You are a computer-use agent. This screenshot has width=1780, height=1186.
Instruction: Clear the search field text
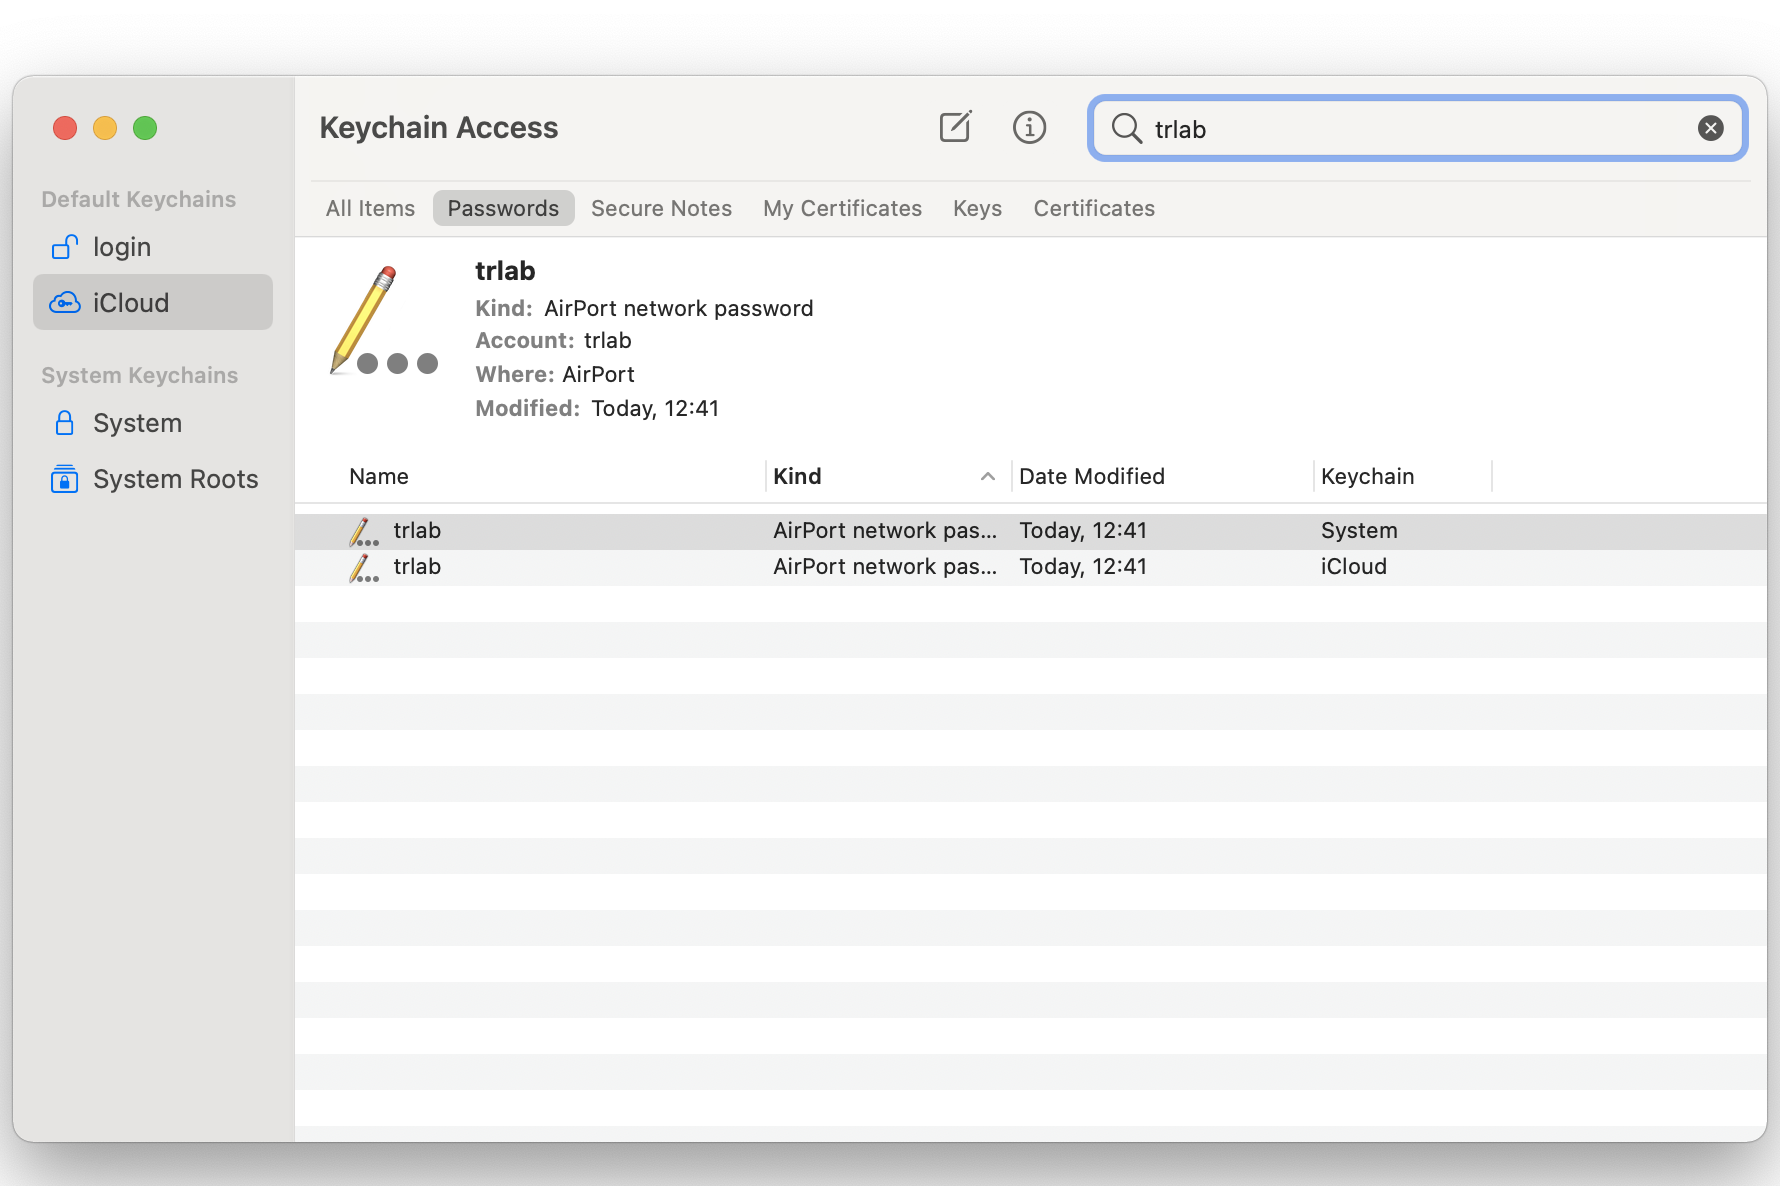pyautogui.click(x=1710, y=128)
